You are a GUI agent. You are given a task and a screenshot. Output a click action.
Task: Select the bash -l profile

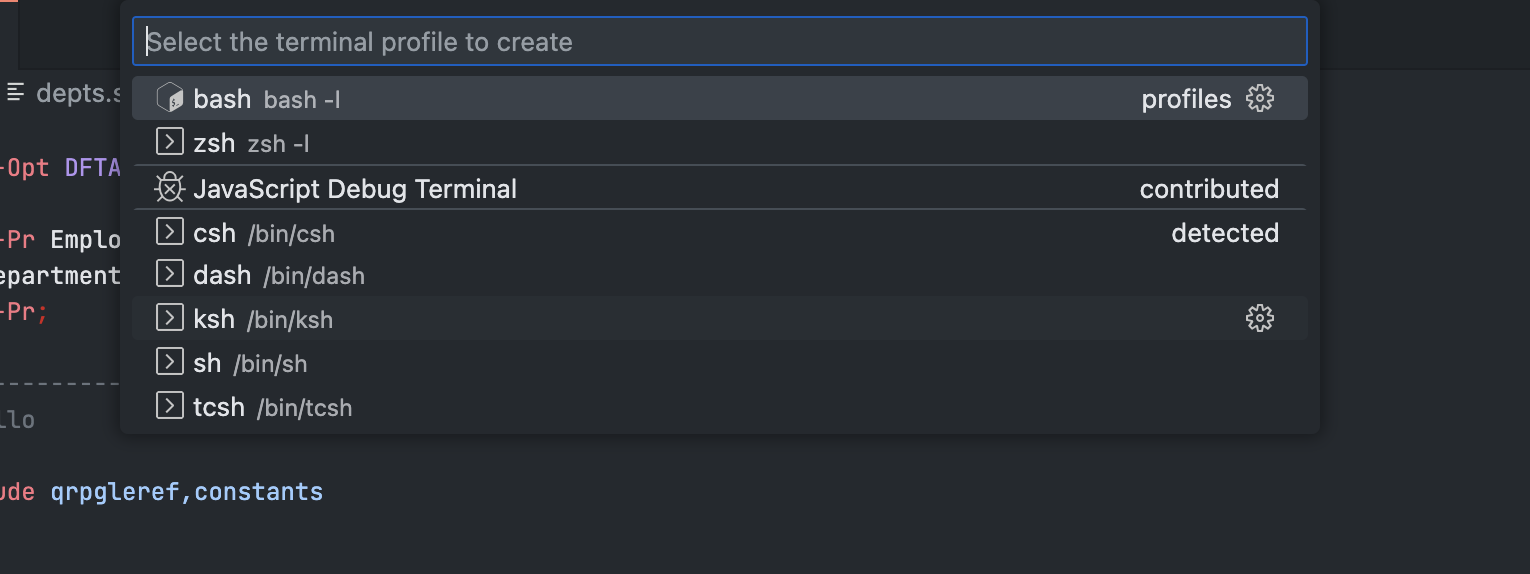click(x=720, y=98)
